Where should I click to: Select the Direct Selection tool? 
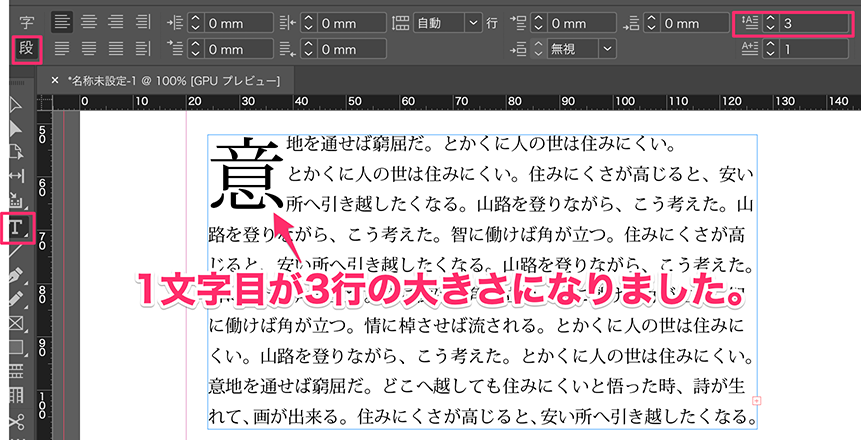[15, 129]
